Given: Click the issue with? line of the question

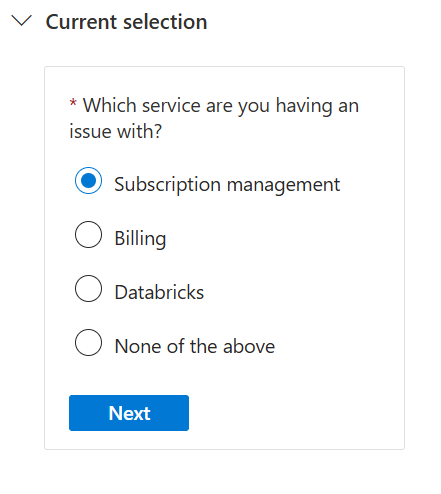Looking at the screenshot, I should click(115, 131).
